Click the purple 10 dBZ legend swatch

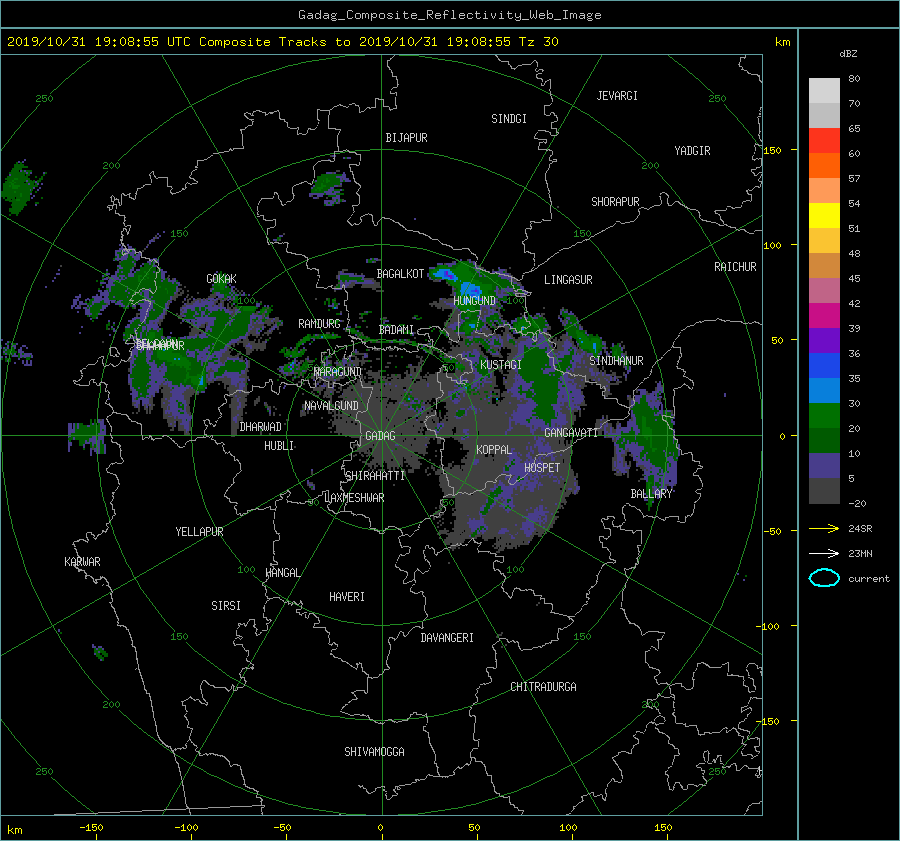[824, 466]
